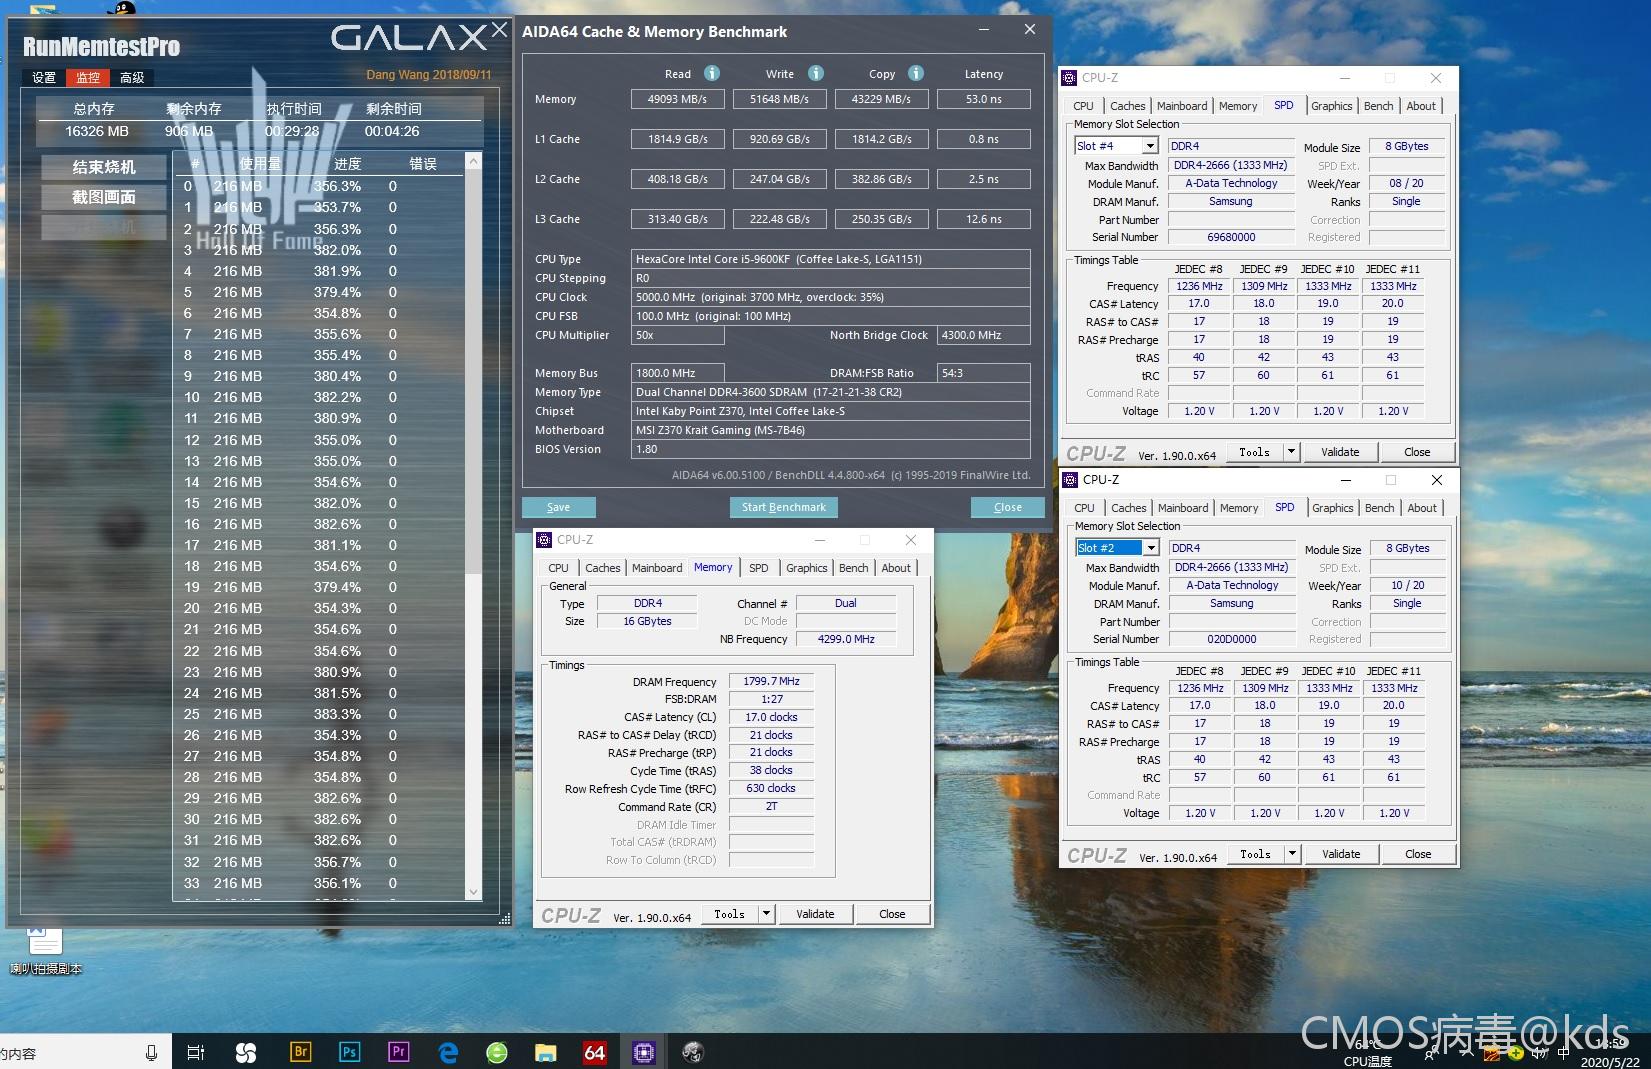
Task: Click the Memory Read value 49093 MB/s
Action: (x=678, y=99)
